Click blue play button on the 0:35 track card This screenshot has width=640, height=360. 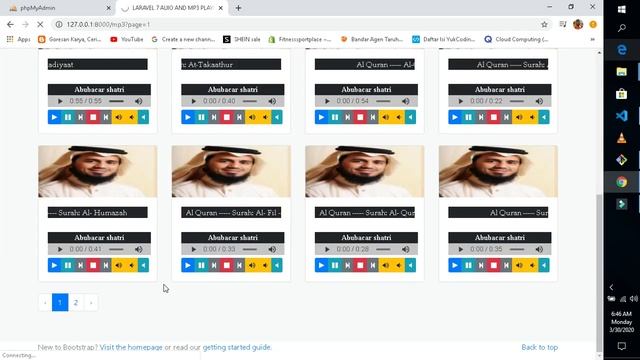[454, 265]
